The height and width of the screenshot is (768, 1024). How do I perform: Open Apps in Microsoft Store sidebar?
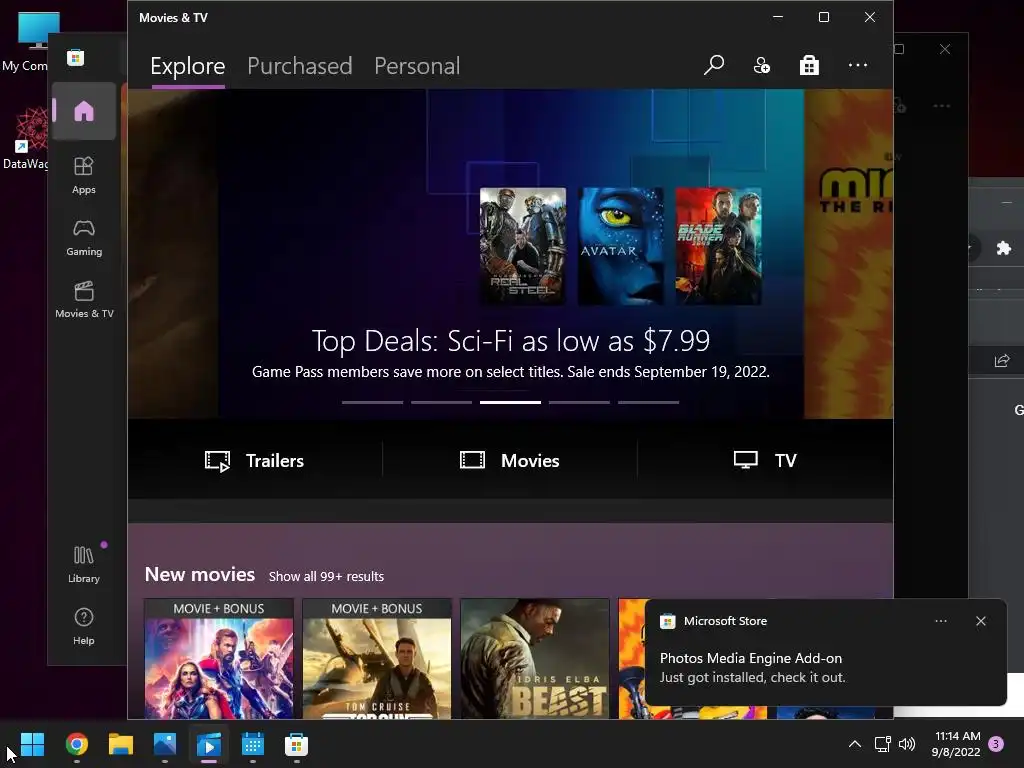coord(84,175)
